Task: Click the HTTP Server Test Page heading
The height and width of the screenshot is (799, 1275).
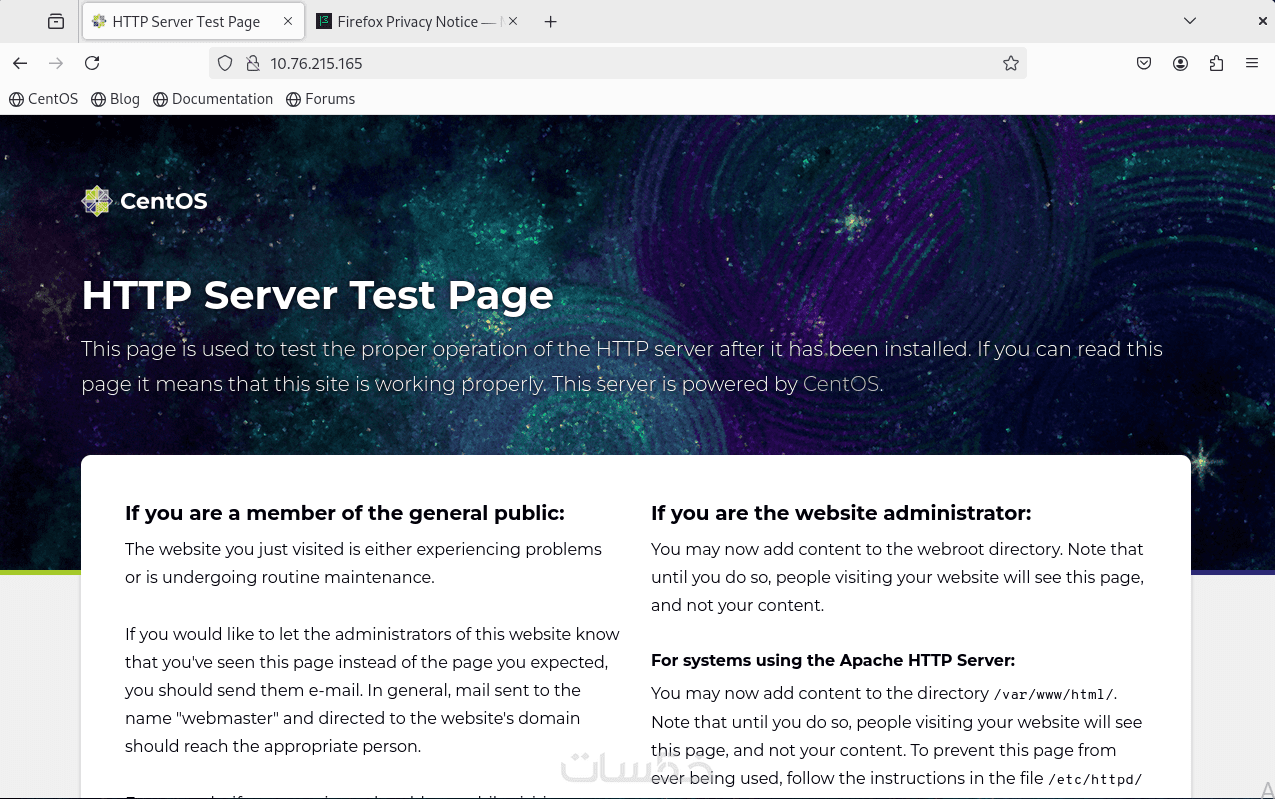Action: pos(317,295)
